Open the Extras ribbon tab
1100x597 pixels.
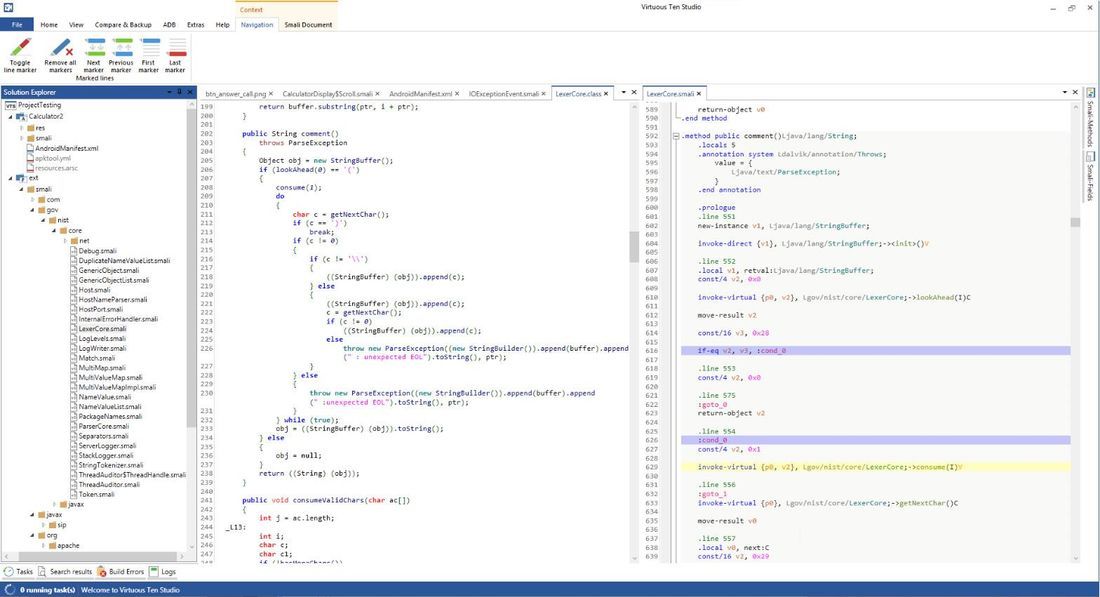(196, 25)
